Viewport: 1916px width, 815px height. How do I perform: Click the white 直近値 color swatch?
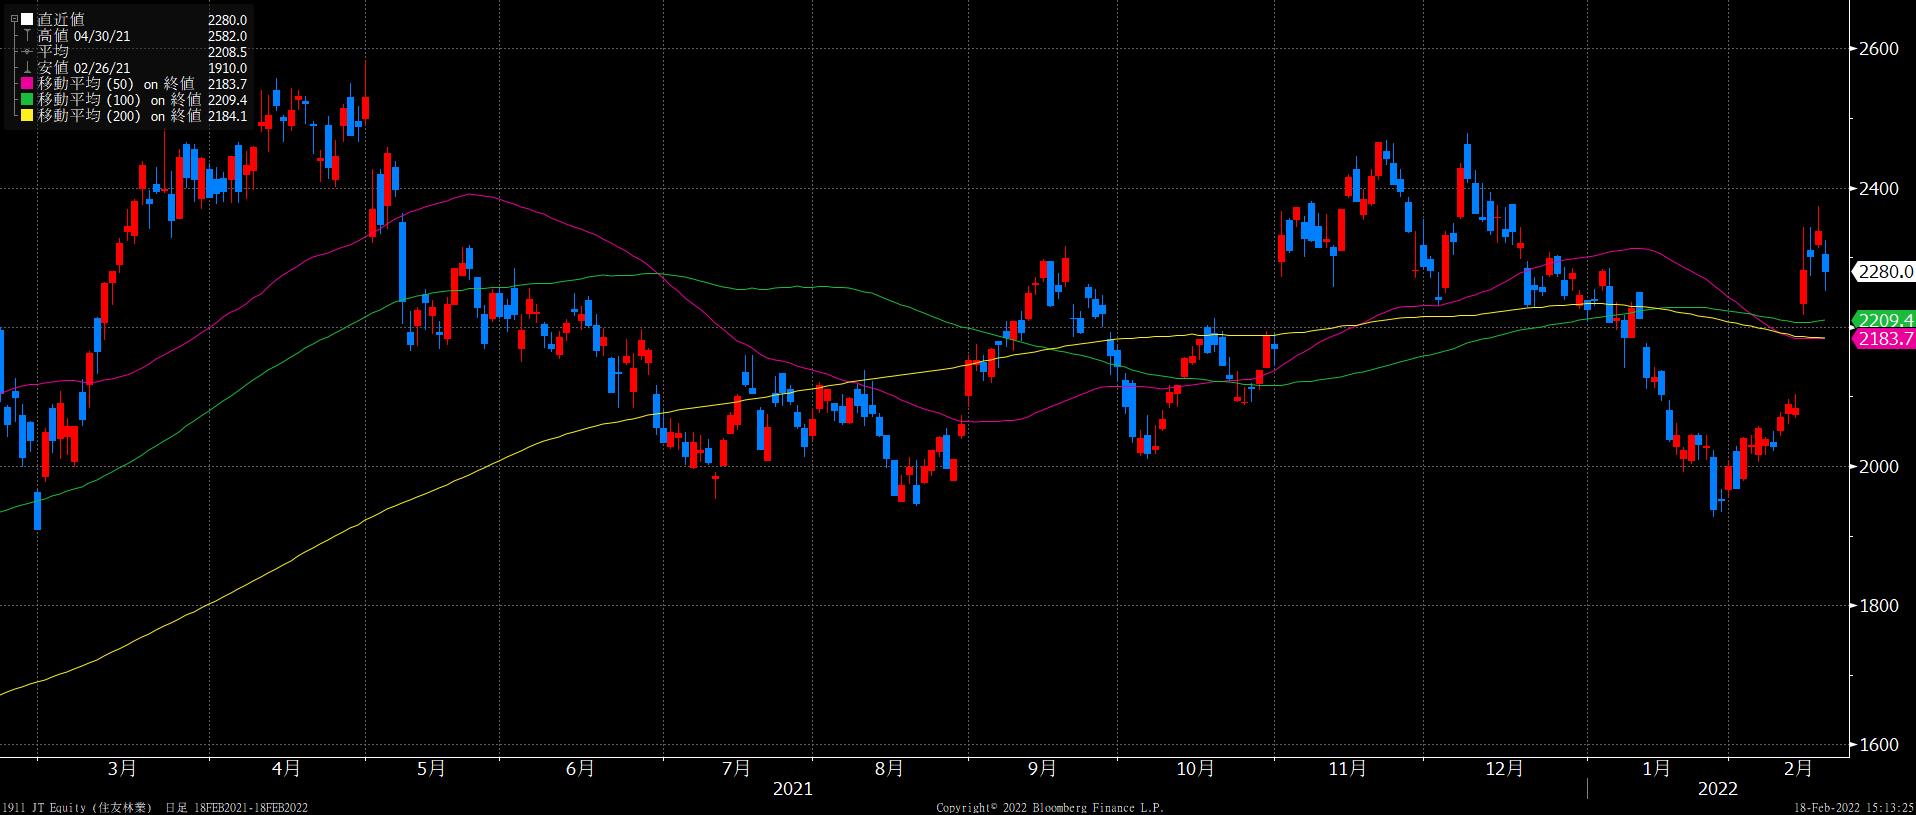click(27, 20)
